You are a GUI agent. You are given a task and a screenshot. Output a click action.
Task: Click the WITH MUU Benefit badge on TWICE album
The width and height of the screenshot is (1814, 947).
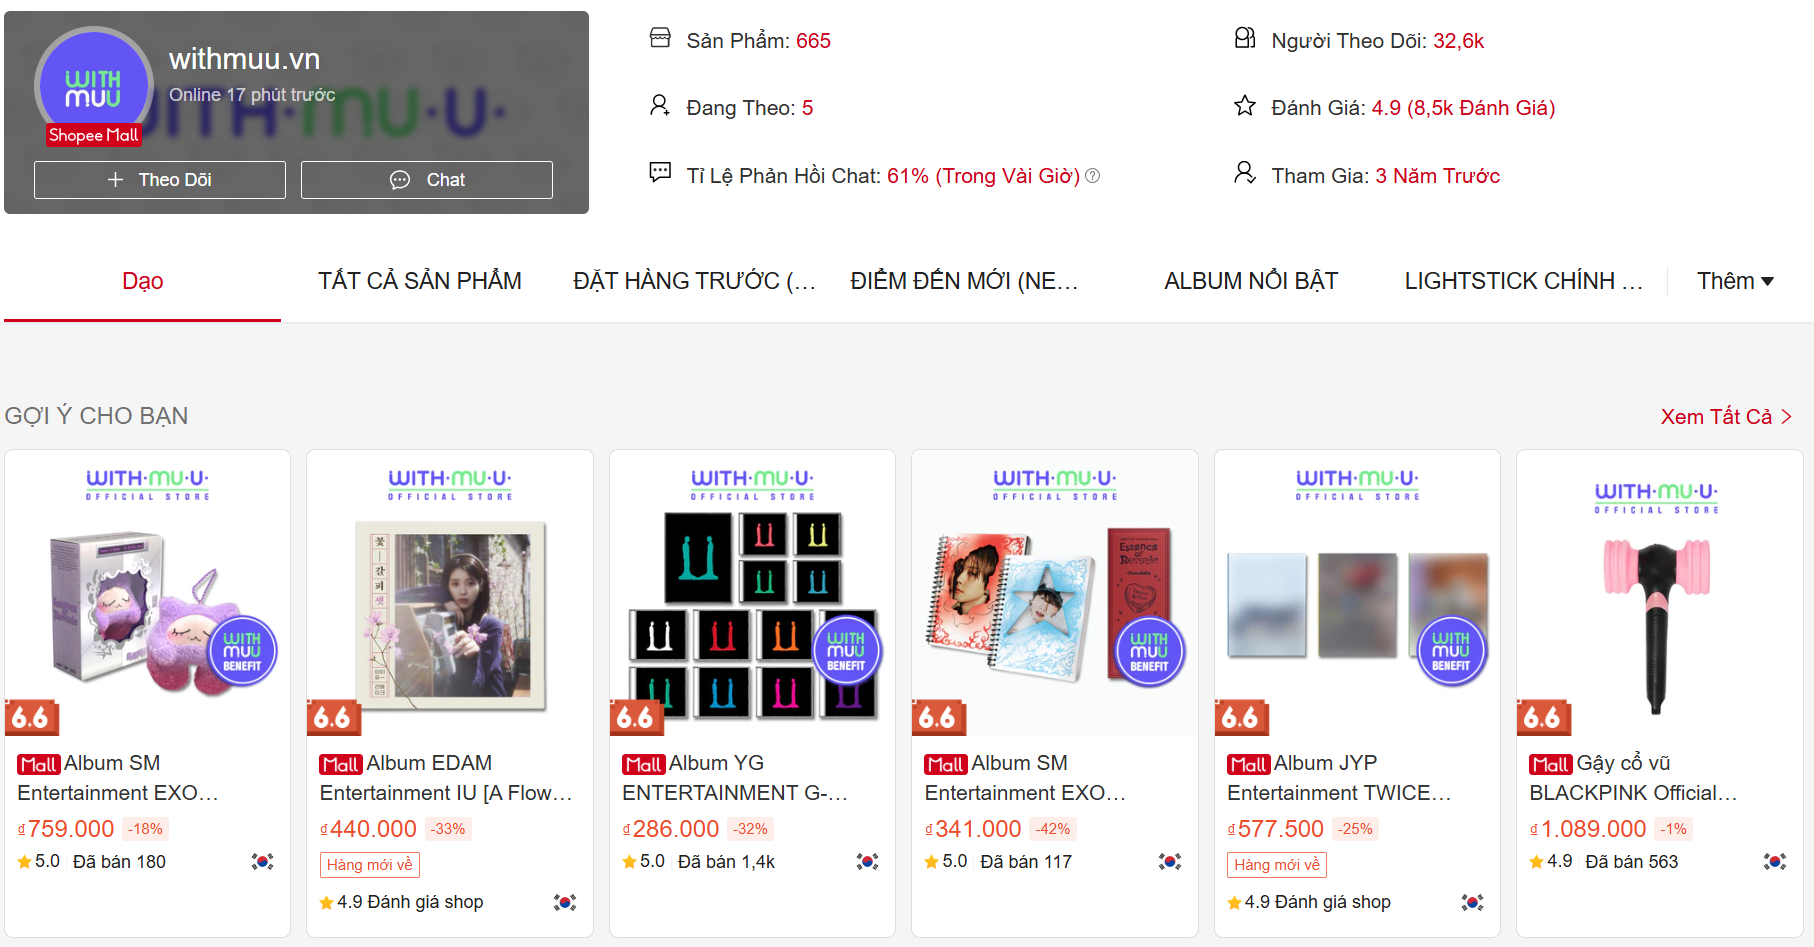pos(1451,651)
